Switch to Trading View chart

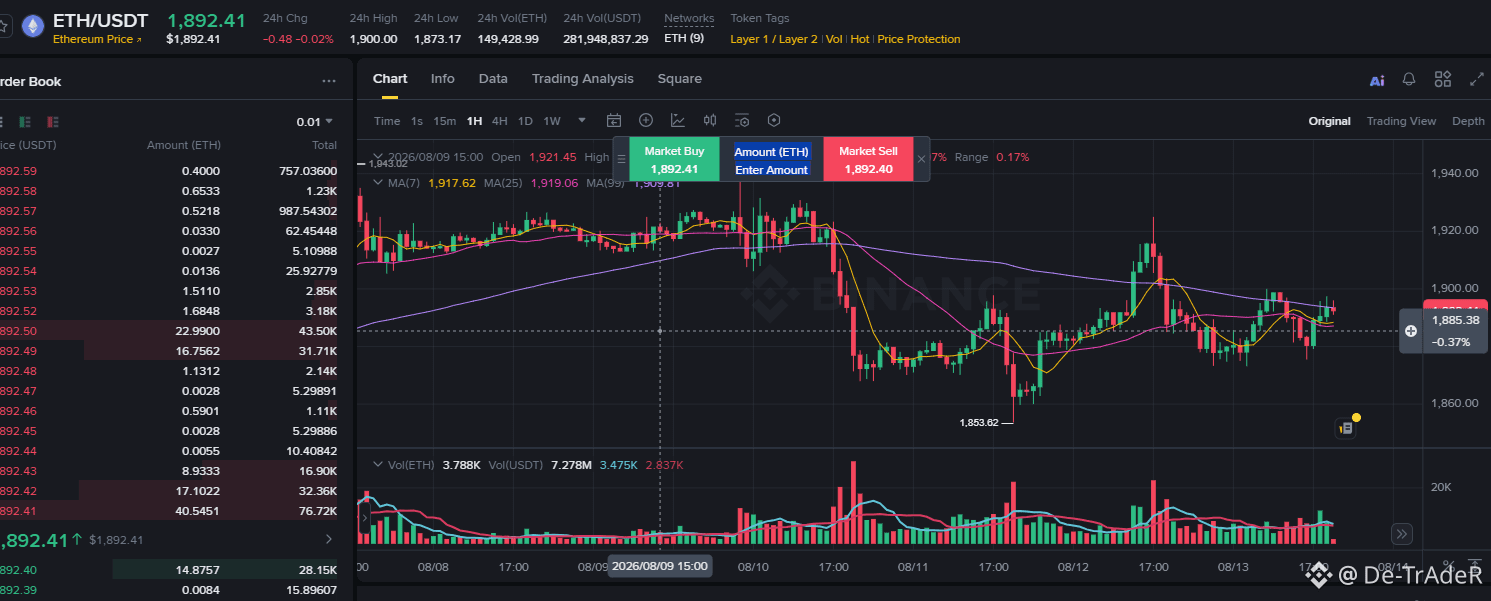[1401, 121]
